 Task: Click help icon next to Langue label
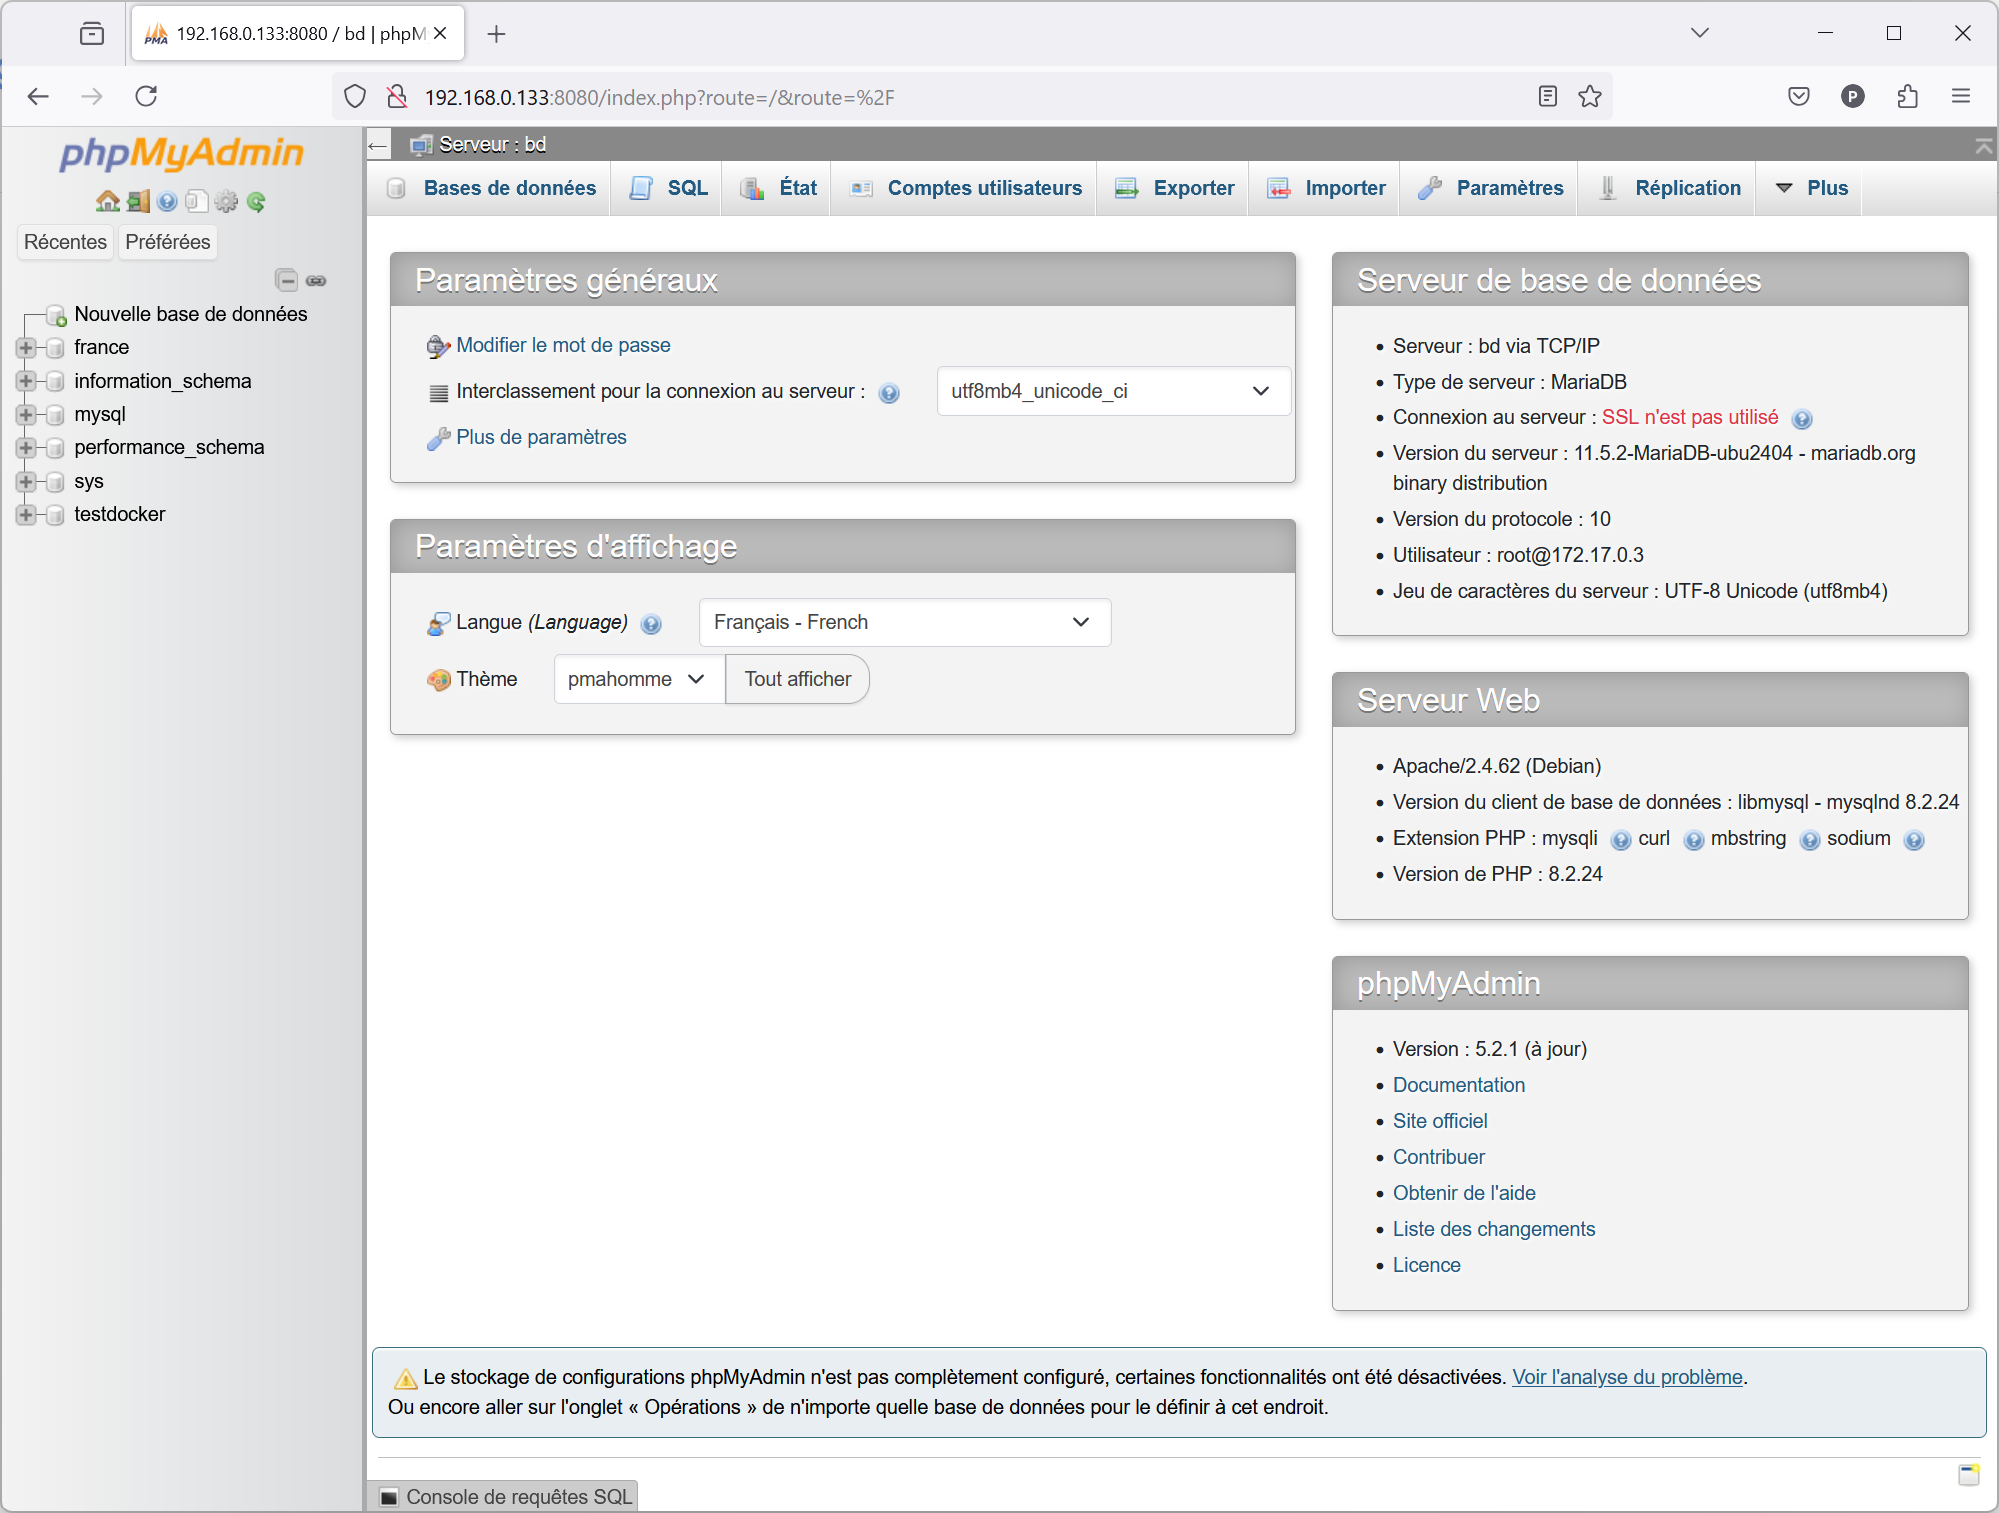coord(651,624)
